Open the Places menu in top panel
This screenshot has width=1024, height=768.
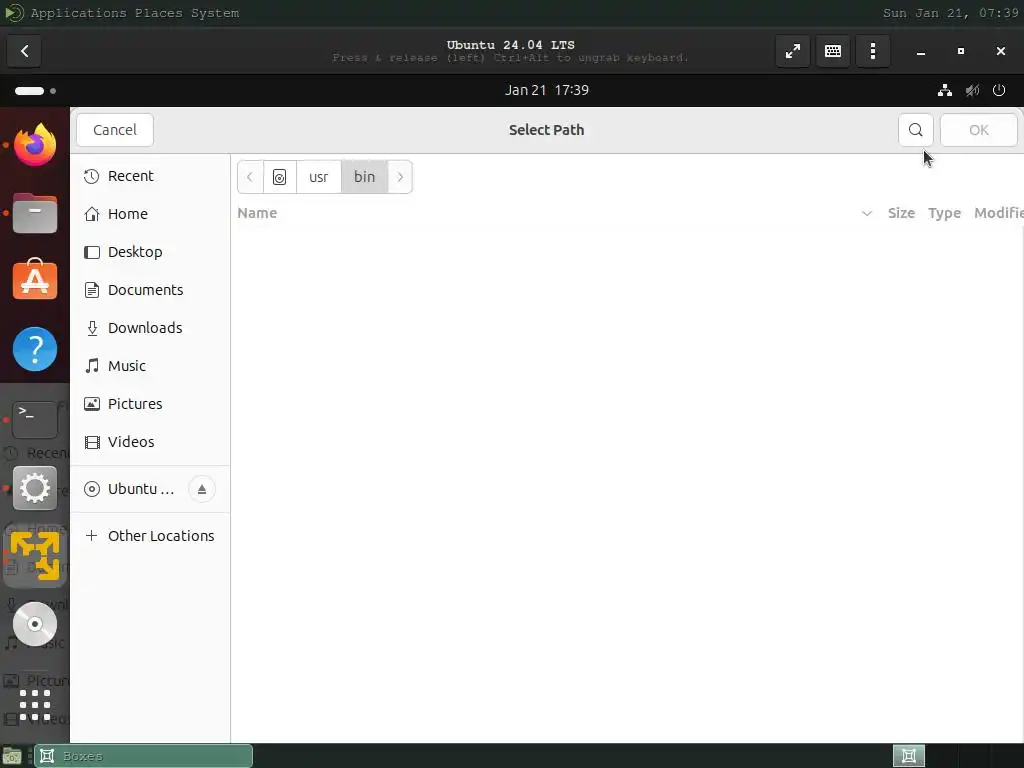pos(159,13)
